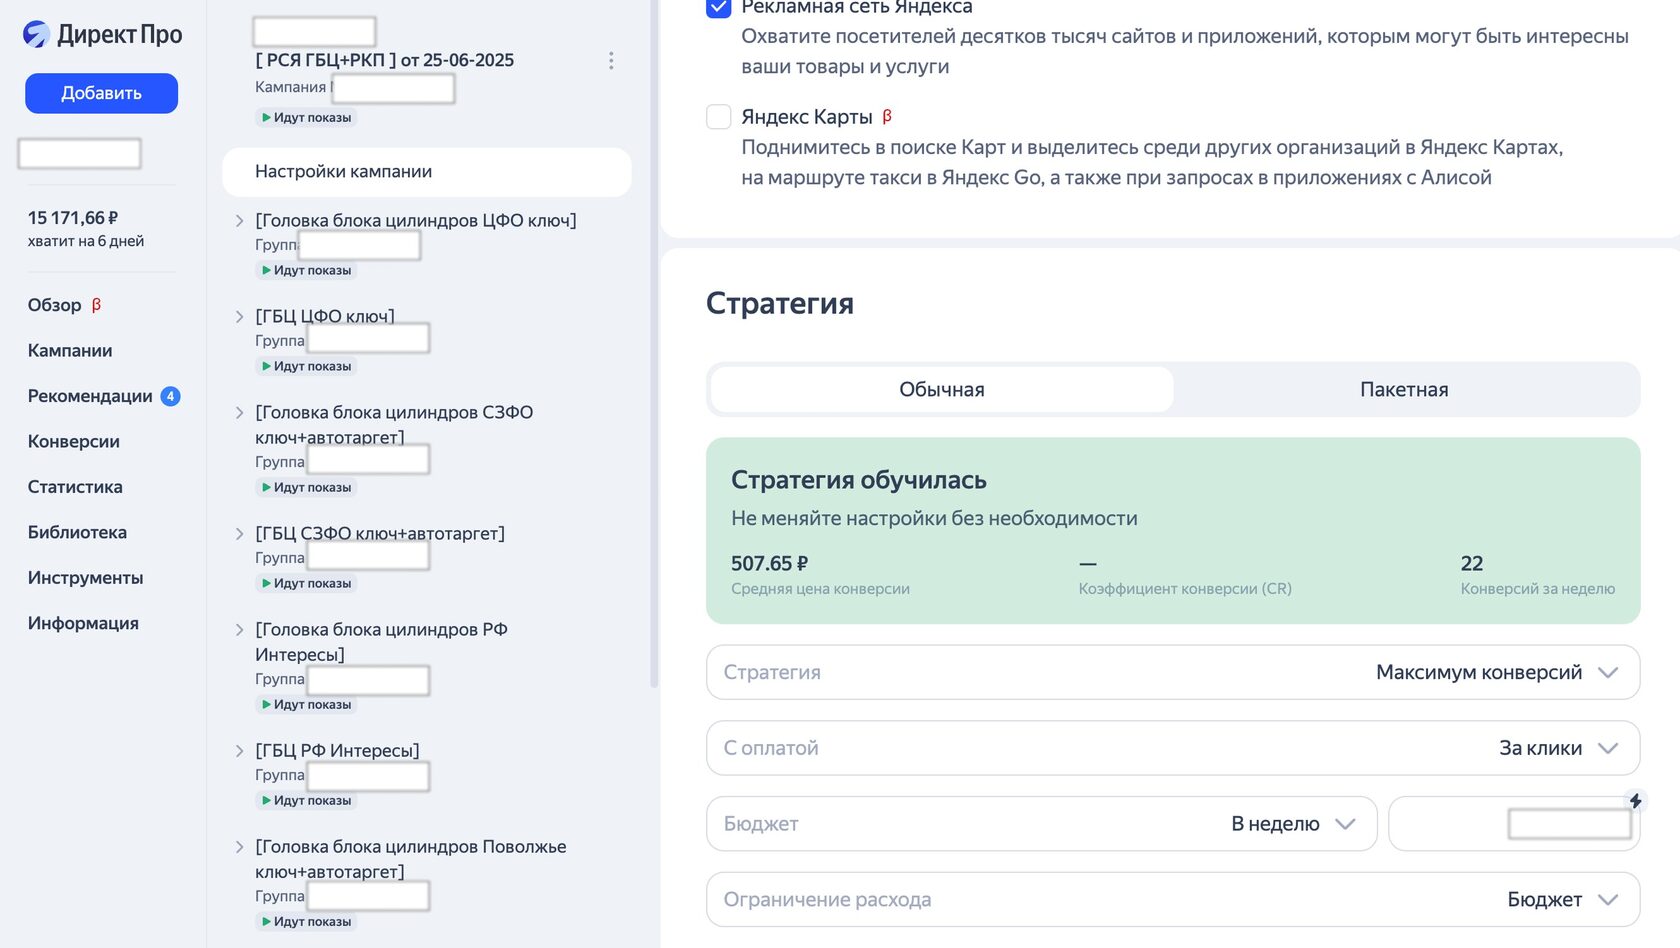Uncheck the Рекламная сеть Яндекса checkbox
The height and width of the screenshot is (948, 1680).
tap(718, 6)
